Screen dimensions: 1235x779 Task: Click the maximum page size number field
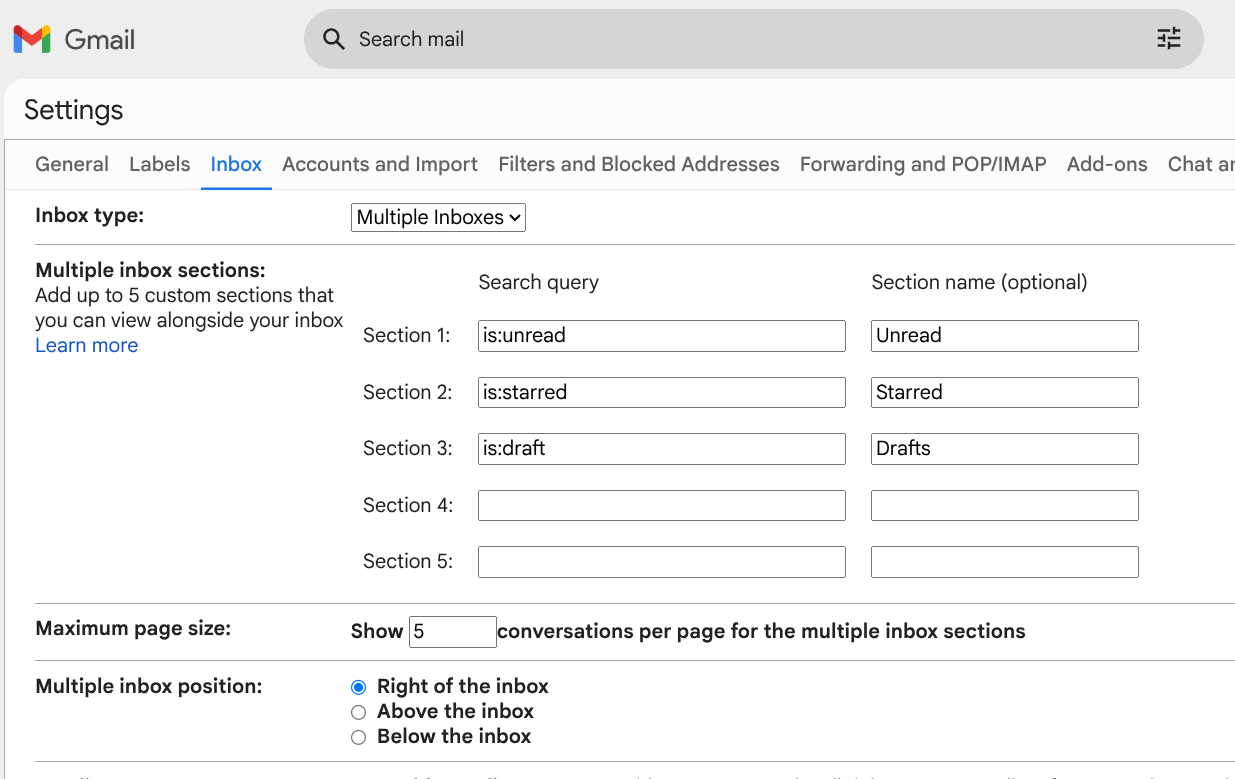point(453,632)
